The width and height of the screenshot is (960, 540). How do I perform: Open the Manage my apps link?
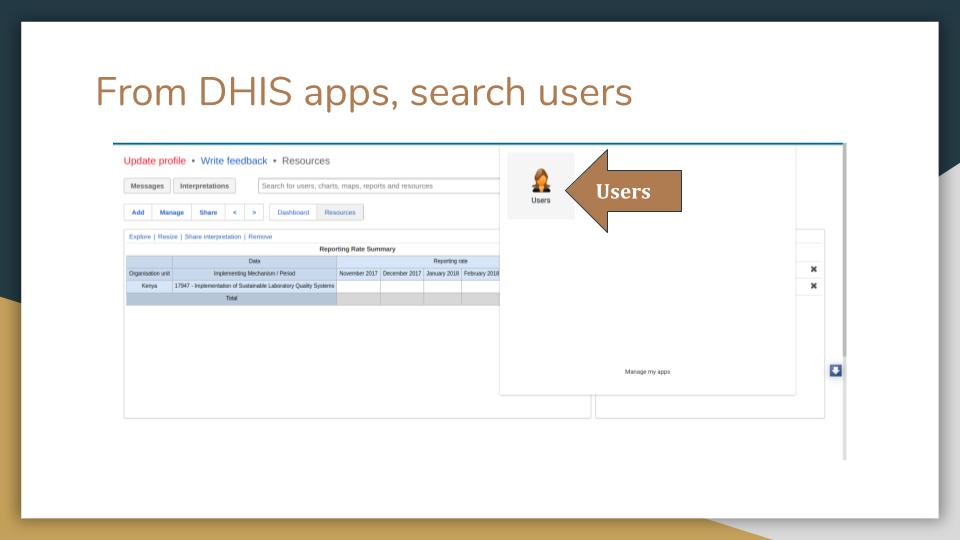point(647,372)
